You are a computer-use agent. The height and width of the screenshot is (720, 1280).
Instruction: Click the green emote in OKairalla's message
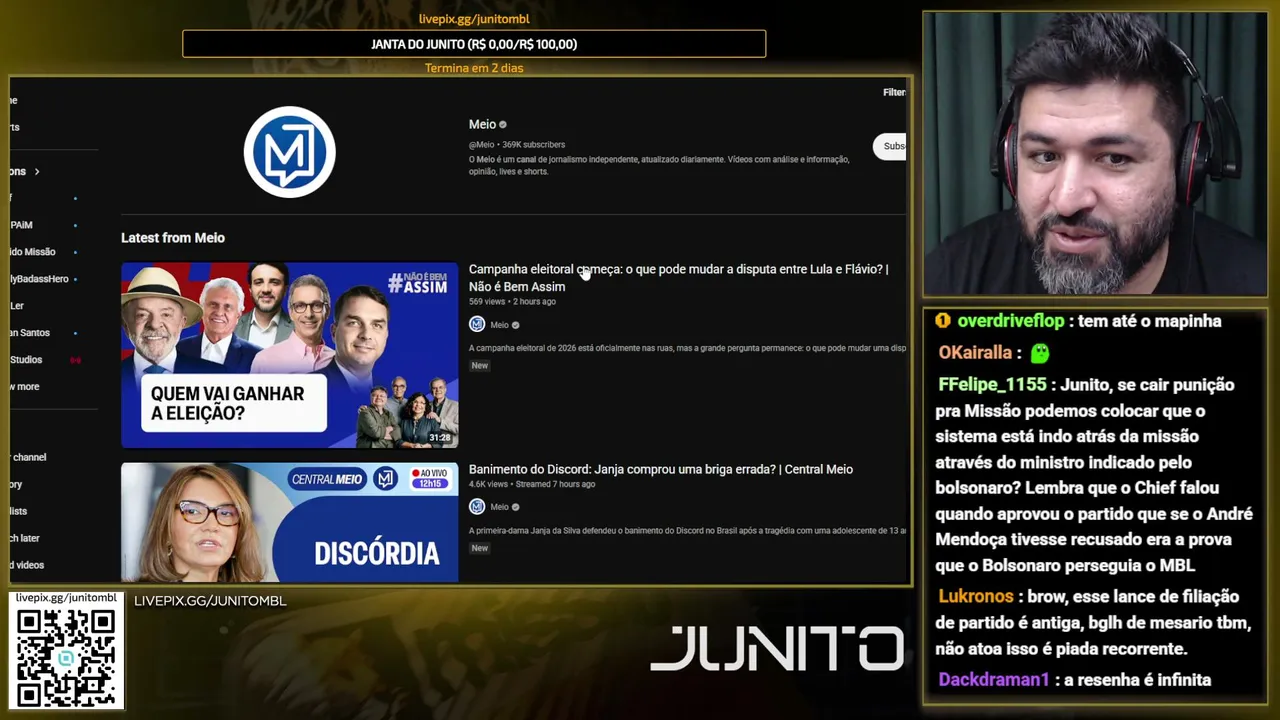click(x=1040, y=353)
